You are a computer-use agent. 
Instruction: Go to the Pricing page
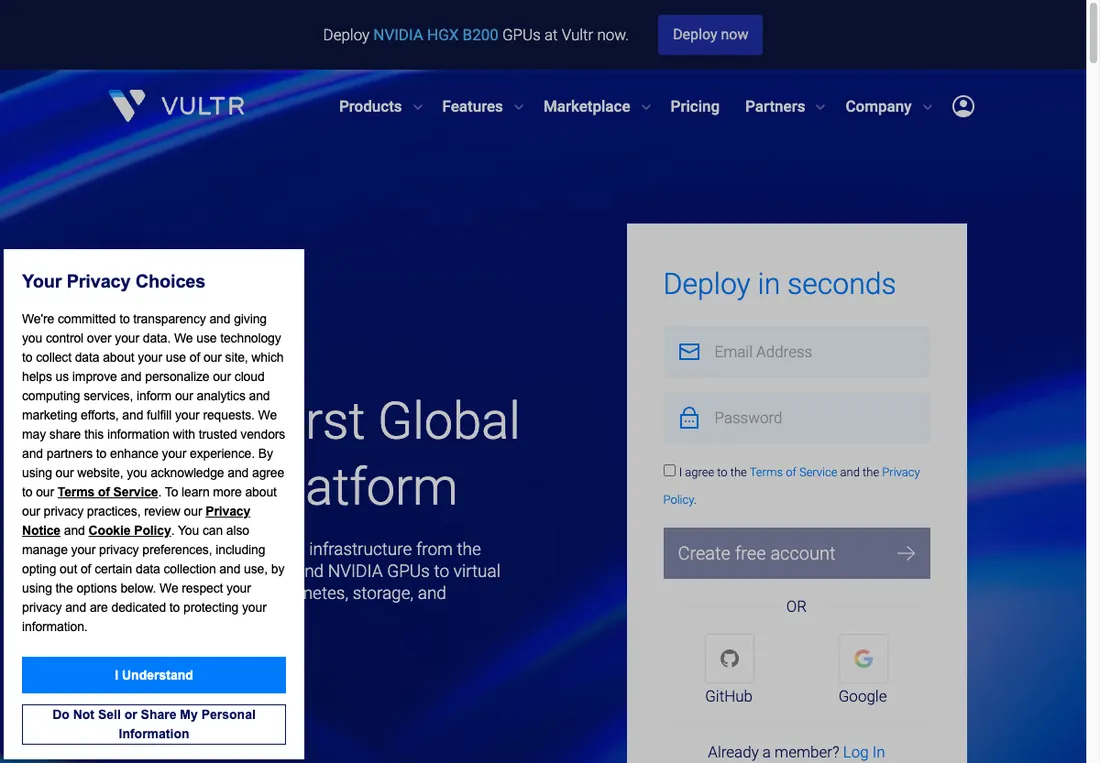tap(695, 107)
